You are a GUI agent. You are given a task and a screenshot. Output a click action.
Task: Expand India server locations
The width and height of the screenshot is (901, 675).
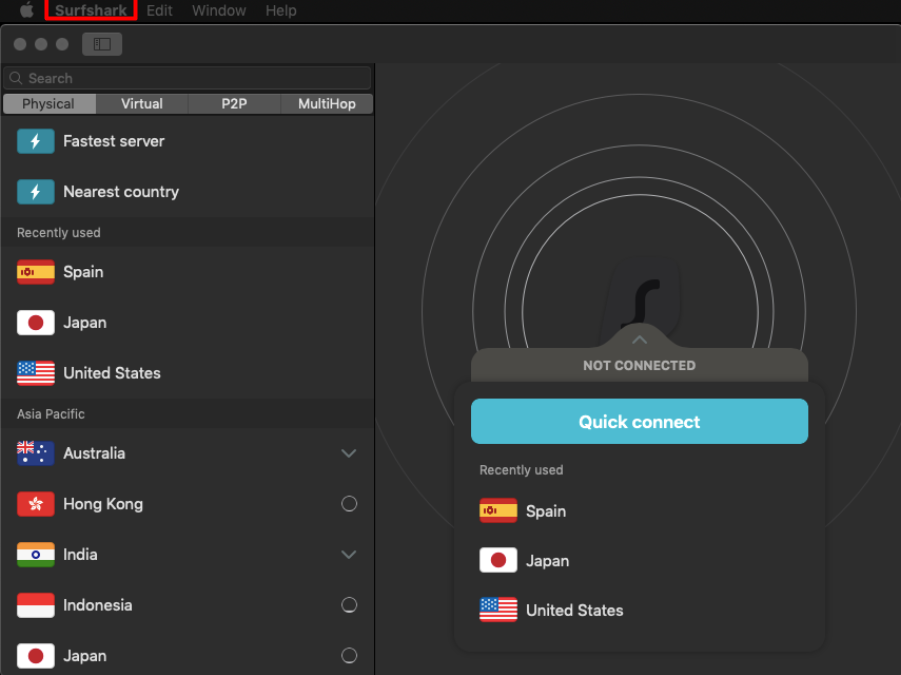pos(349,554)
